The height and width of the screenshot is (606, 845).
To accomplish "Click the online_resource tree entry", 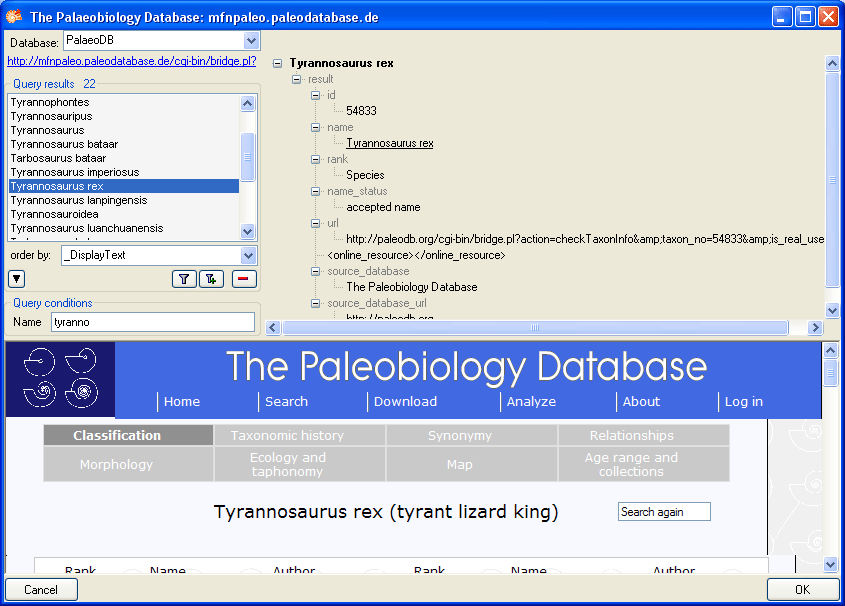I will 416,255.
